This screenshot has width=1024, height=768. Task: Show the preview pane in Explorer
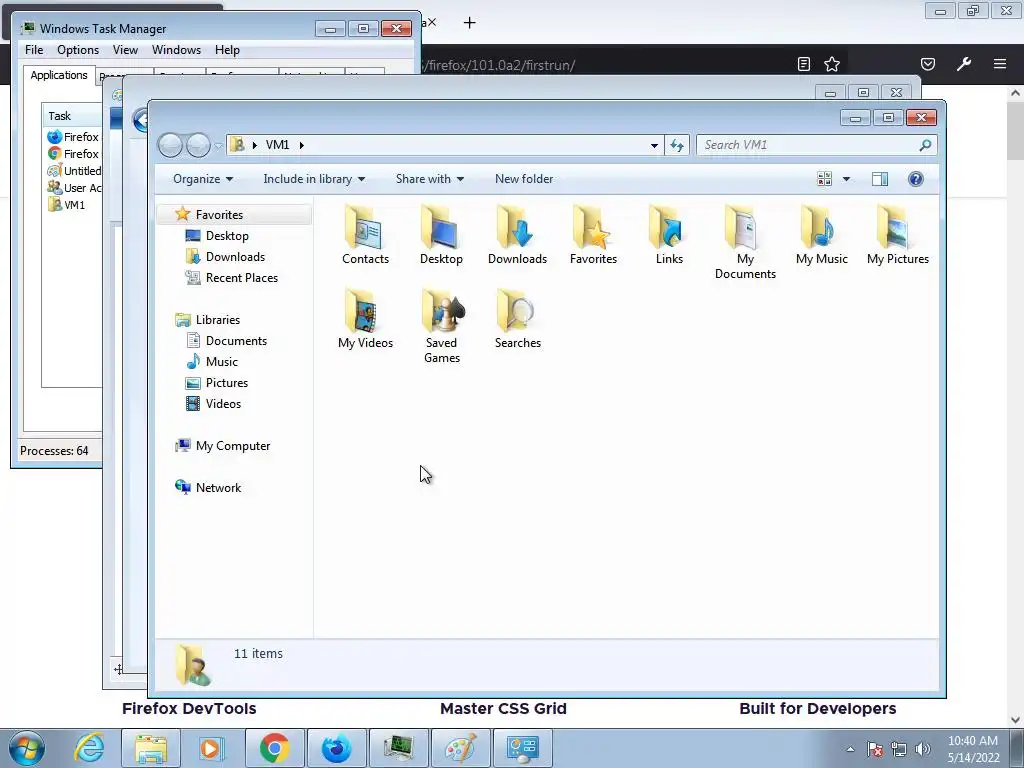[880, 179]
